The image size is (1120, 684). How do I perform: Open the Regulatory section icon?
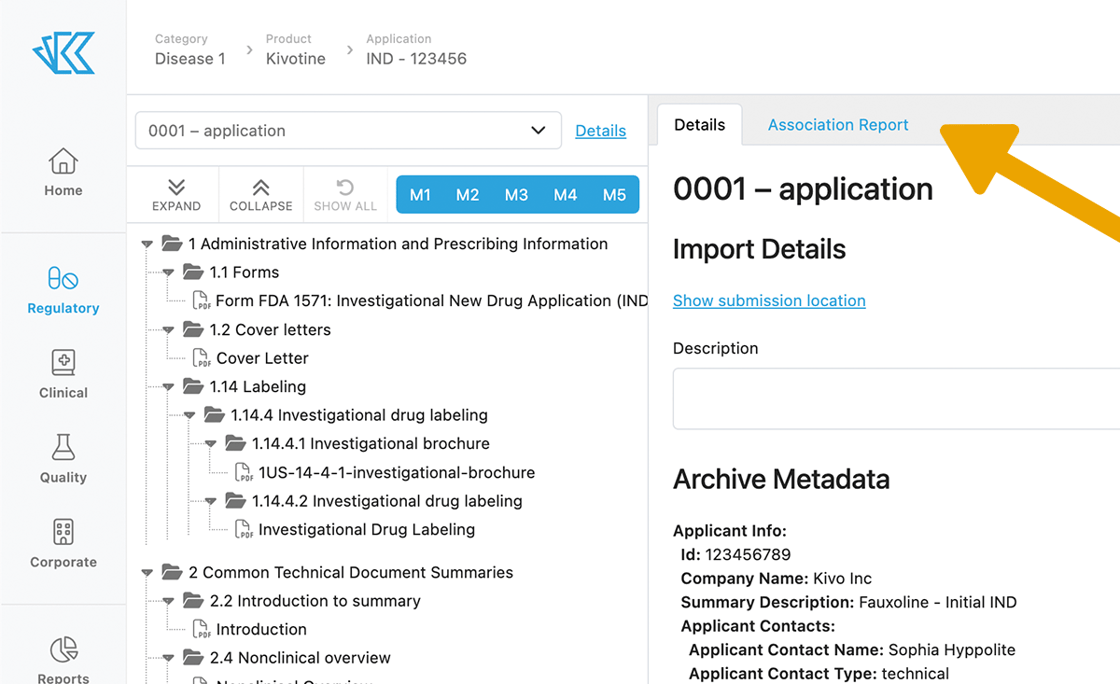(63, 279)
